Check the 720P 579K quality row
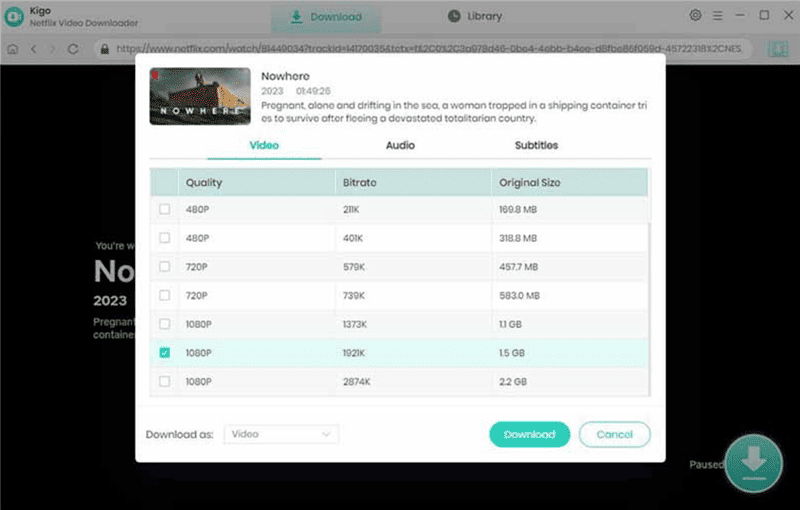The height and width of the screenshot is (510, 800). [x=164, y=266]
